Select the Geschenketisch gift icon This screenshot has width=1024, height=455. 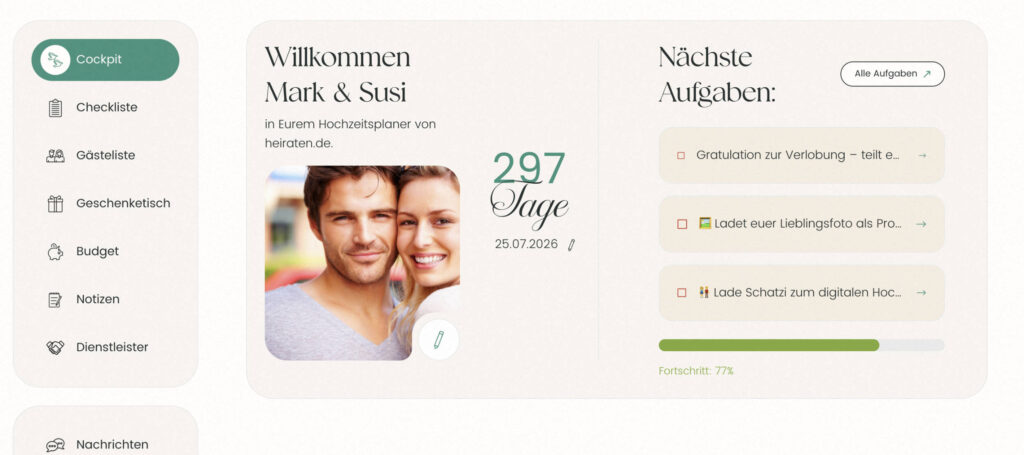[56, 204]
